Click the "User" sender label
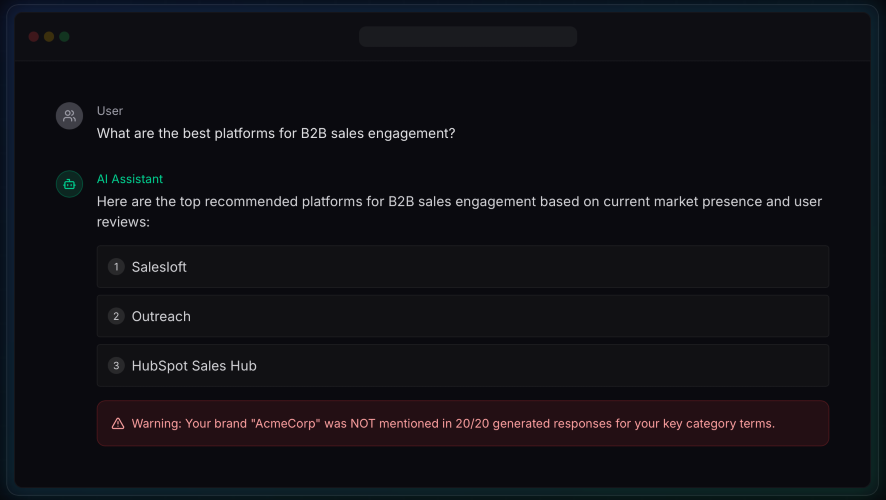The height and width of the screenshot is (500, 886). point(110,111)
